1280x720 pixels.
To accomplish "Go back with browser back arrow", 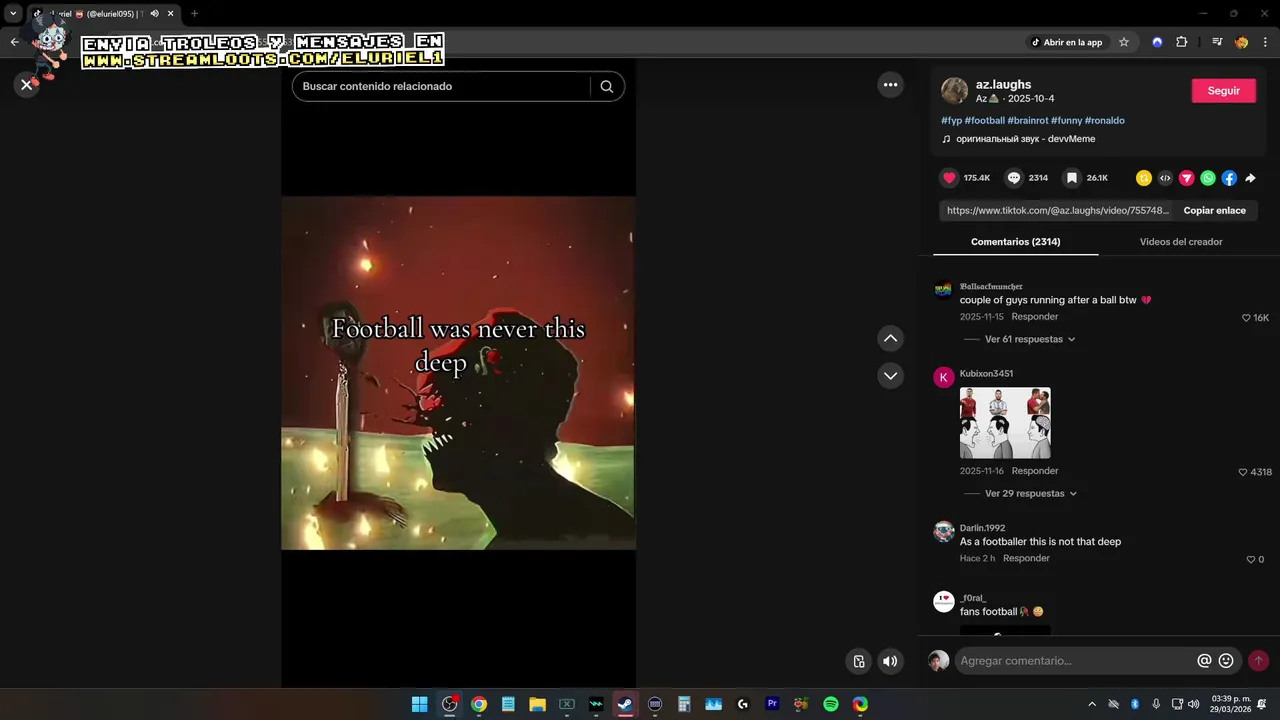I will point(14,42).
